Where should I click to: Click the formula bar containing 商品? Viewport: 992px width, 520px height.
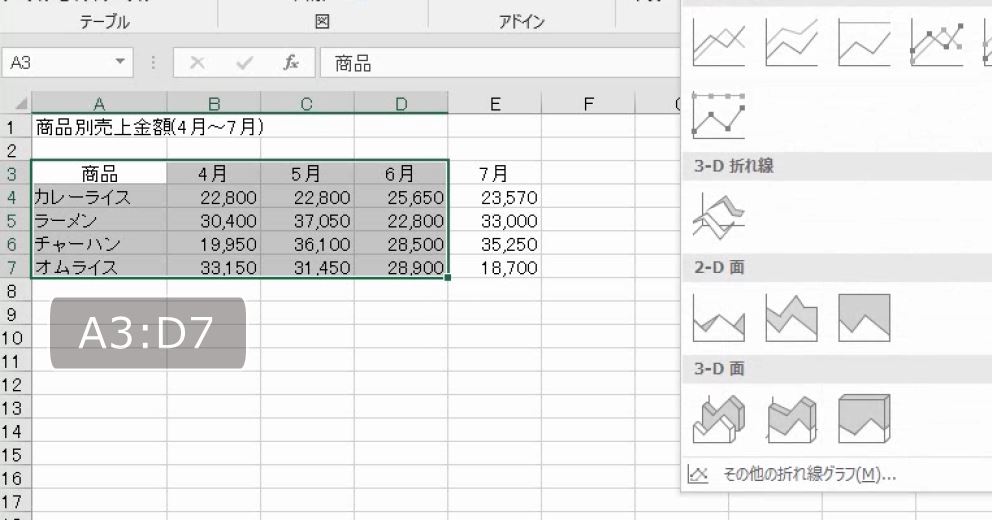click(500, 63)
